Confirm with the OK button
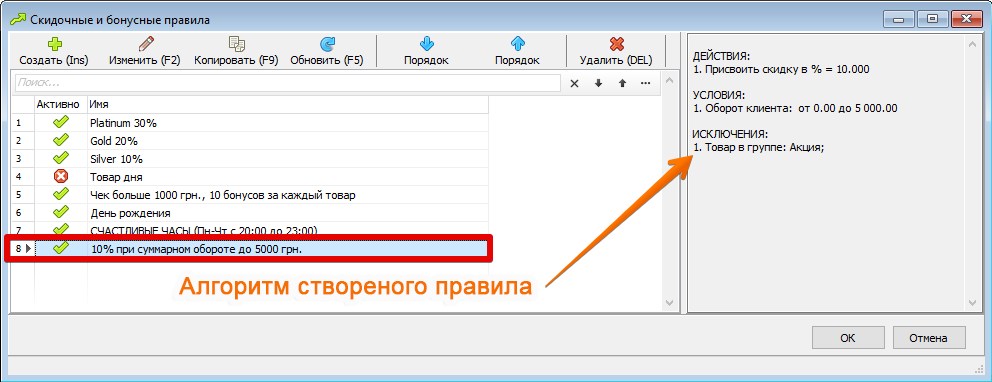The height and width of the screenshot is (382, 992). coord(848,338)
